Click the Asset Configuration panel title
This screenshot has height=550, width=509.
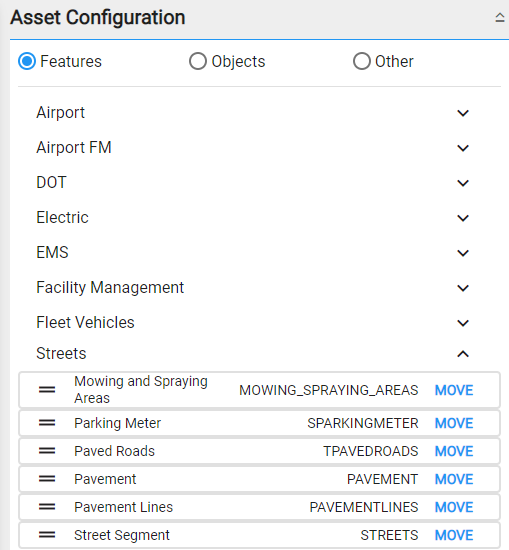[x=98, y=18]
